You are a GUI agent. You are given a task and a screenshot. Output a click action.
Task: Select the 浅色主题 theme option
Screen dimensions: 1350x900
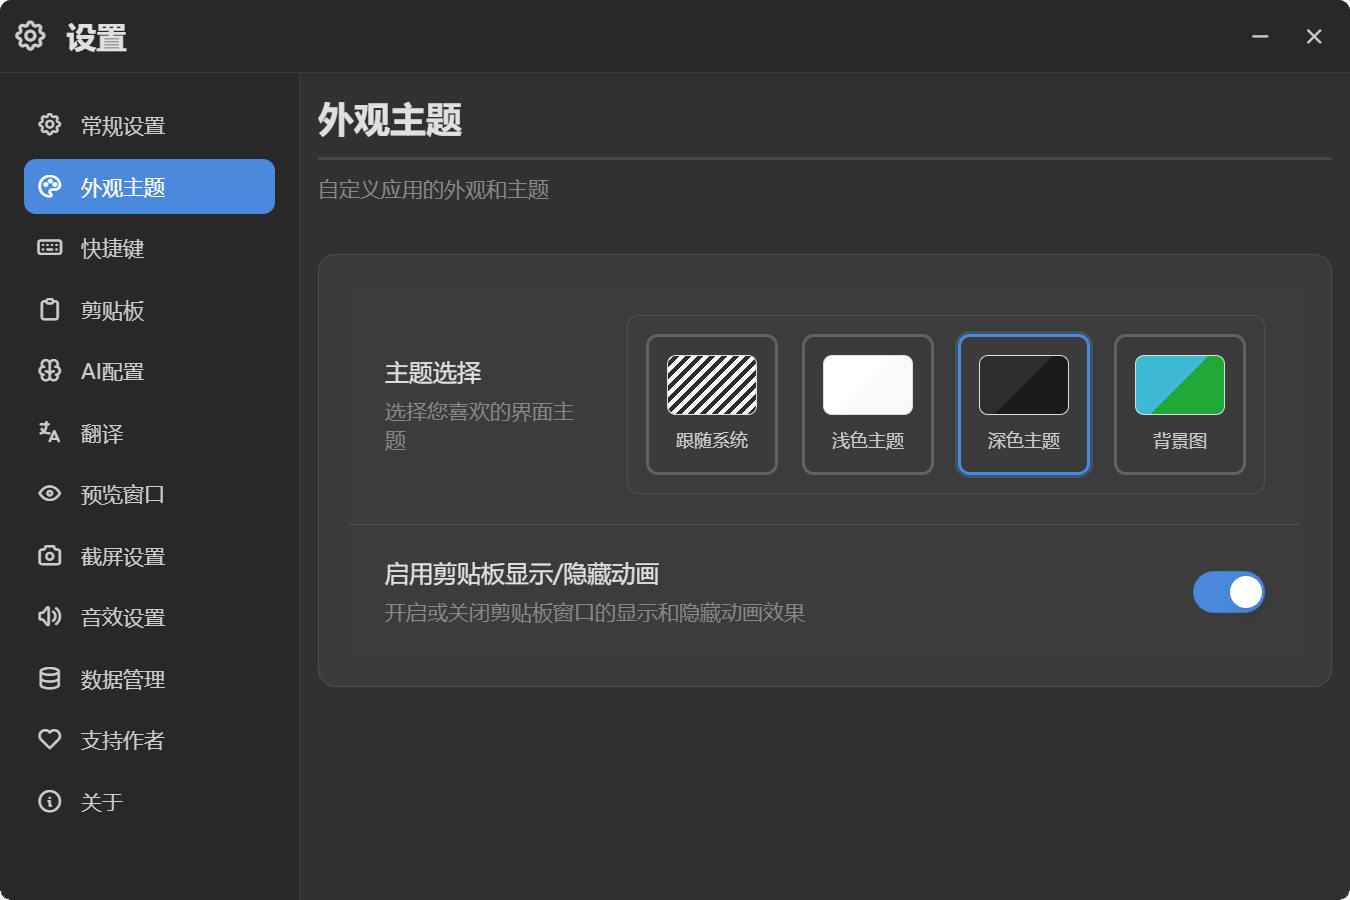point(867,404)
